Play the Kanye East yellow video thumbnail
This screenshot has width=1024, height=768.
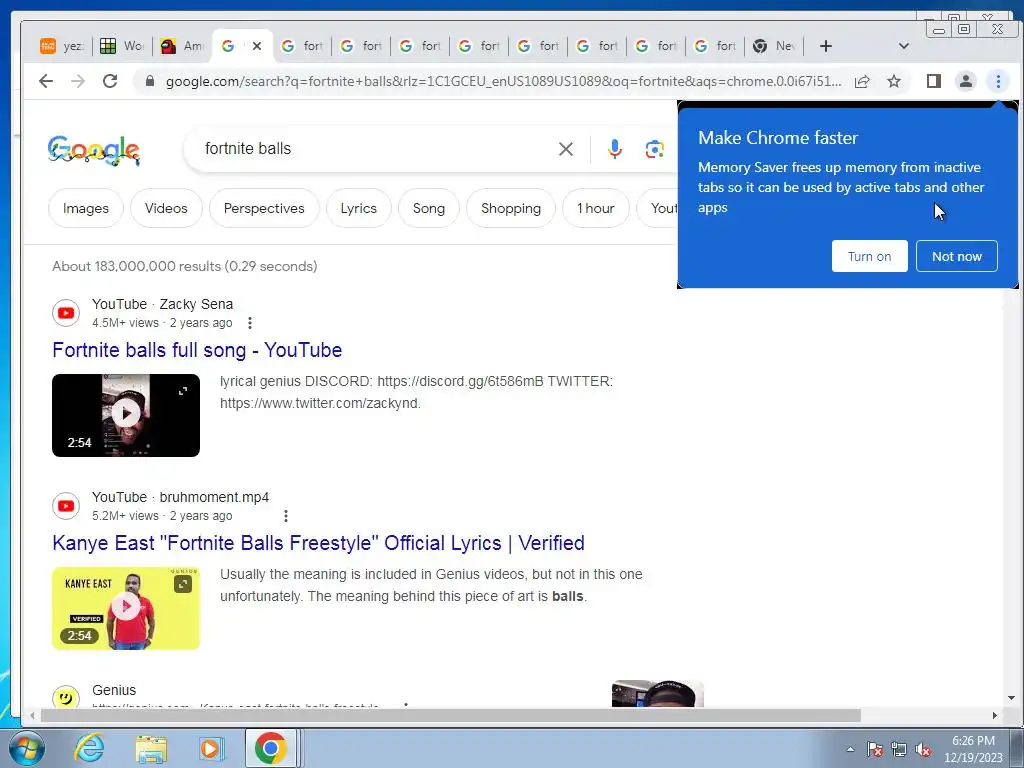click(126, 608)
